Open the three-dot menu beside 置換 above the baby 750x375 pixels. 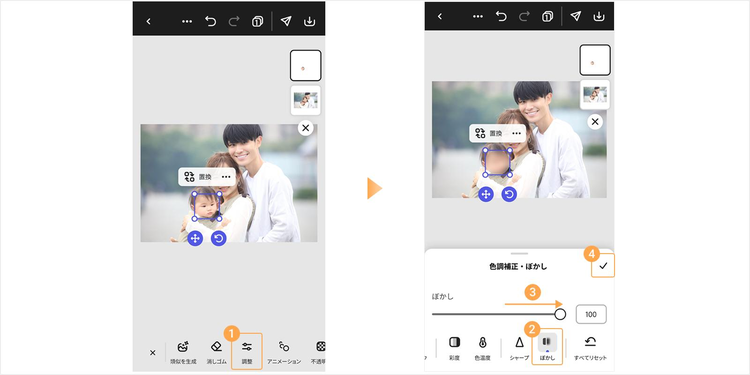[x=226, y=177]
